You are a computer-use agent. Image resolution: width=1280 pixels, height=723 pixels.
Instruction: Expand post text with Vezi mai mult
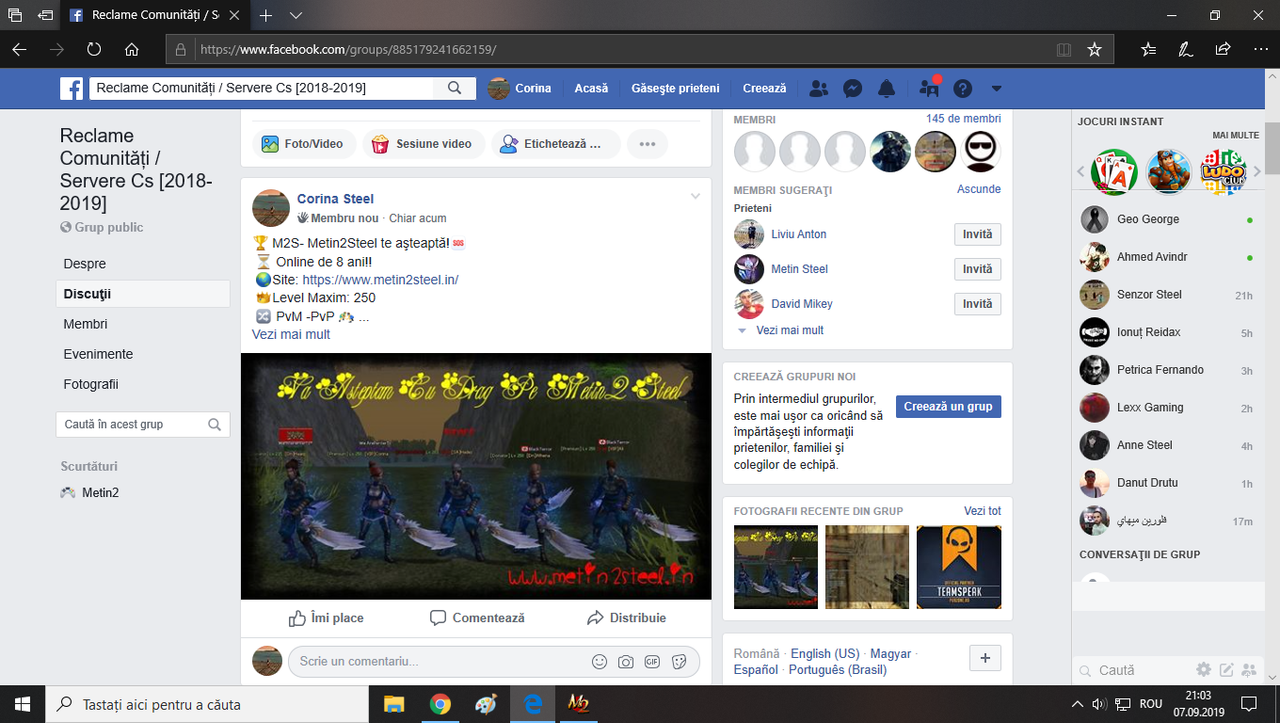tap(291, 334)
